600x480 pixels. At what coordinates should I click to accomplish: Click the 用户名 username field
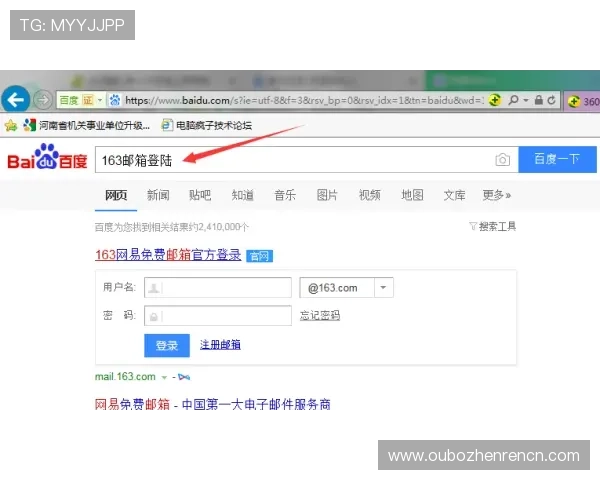click(218, 287)
